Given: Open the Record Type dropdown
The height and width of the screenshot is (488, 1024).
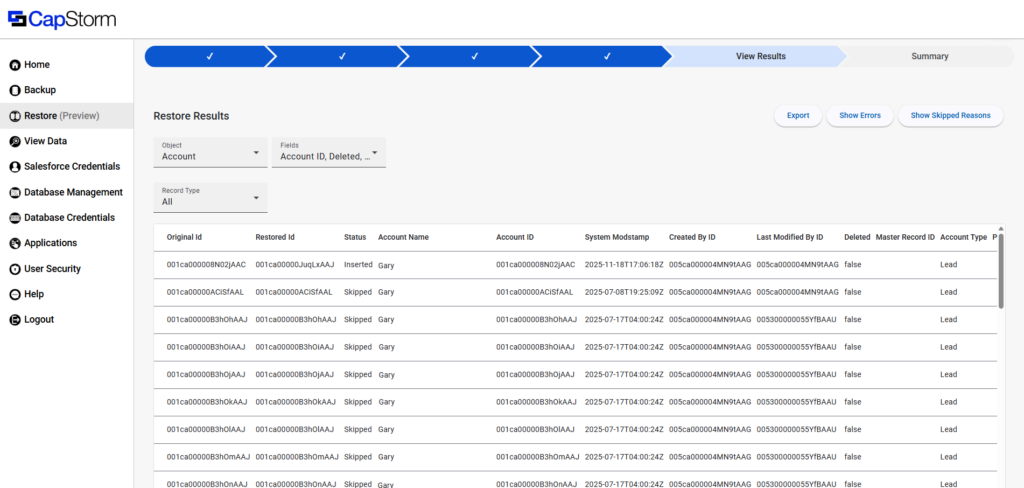Looking at the screenshot, I should pos(210,197).
